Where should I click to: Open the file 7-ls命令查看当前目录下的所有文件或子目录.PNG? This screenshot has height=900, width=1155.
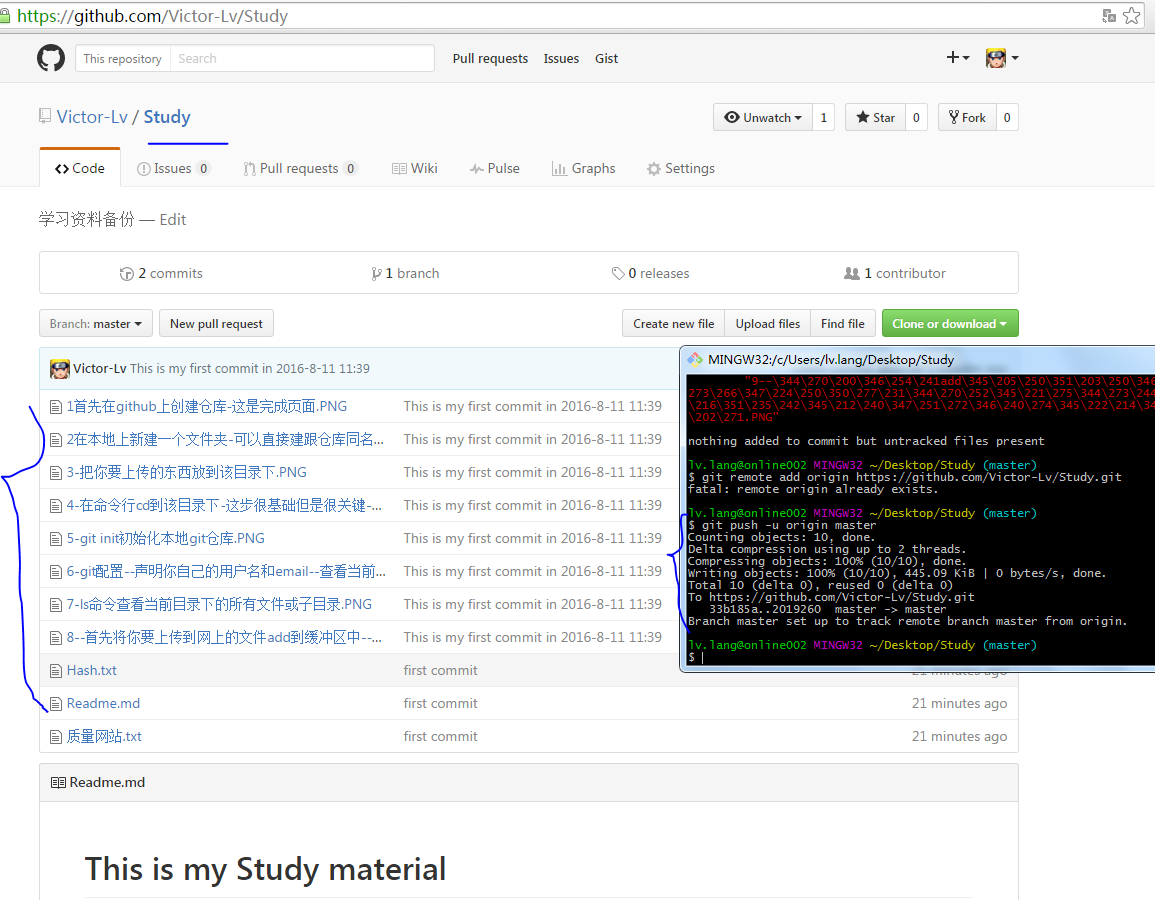(220, 604)
